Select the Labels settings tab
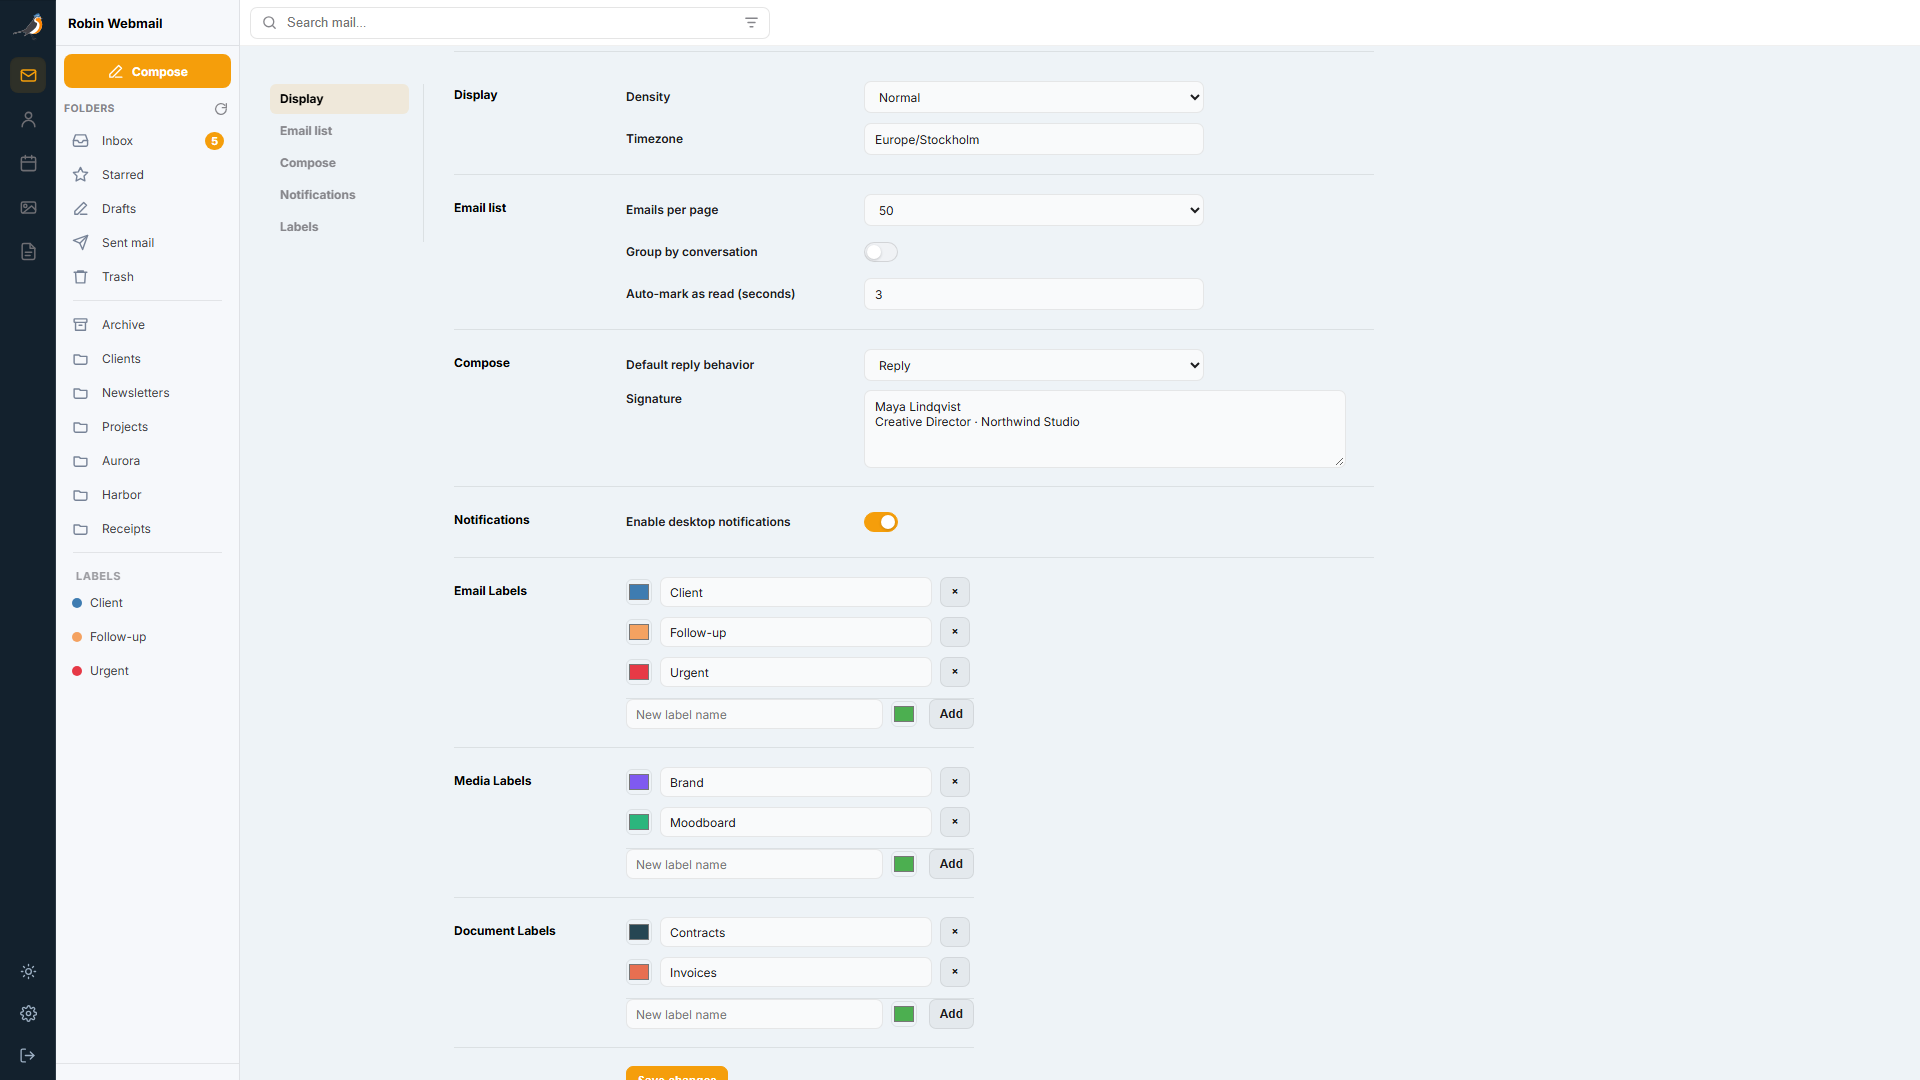The image size is (1920, 1080). pos(339,227)
